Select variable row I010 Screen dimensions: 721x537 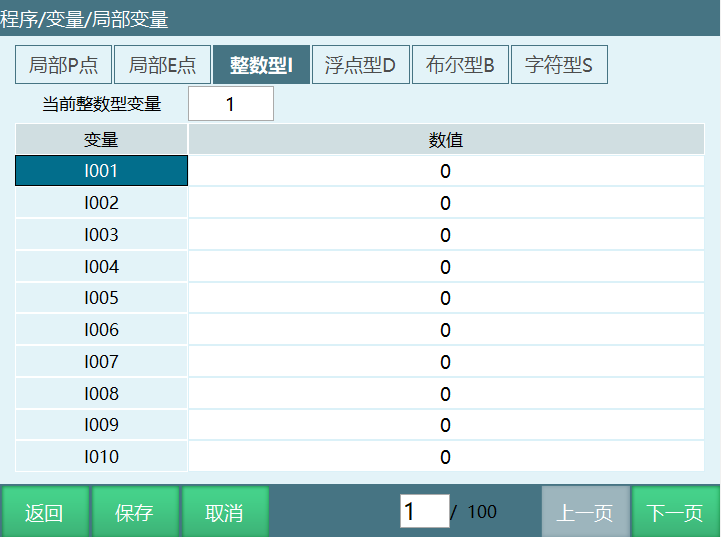101,457
